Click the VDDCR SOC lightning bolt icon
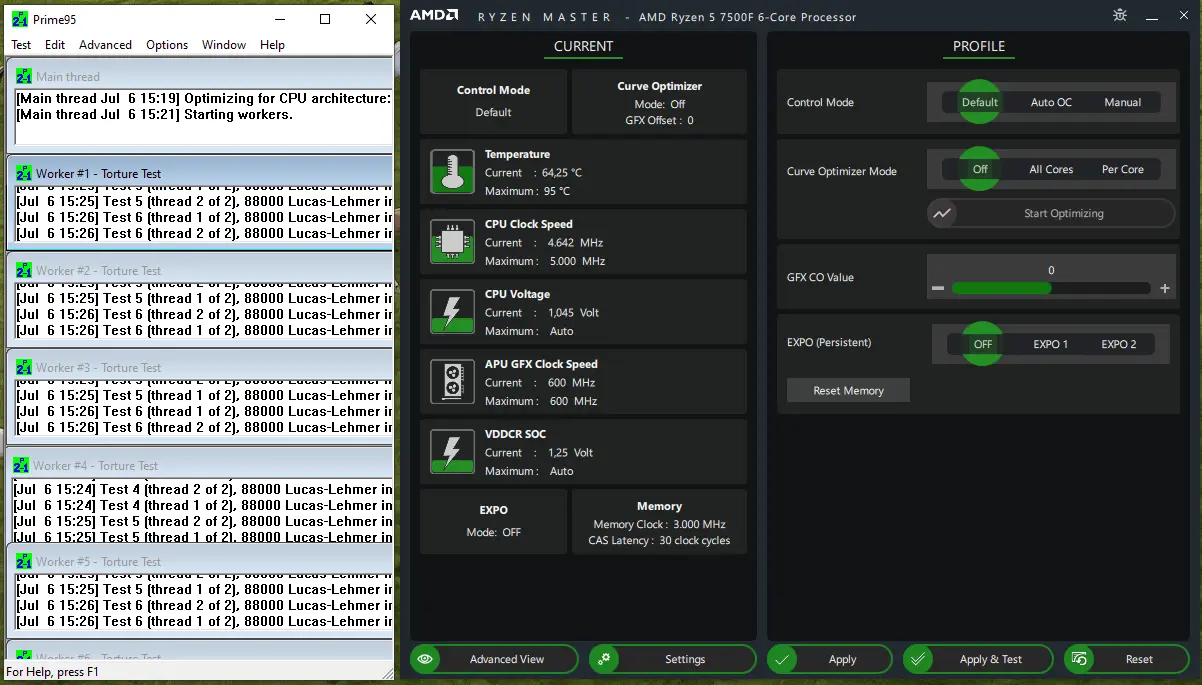The width and height of the screenshot is (1202, 685). (452, 452)
